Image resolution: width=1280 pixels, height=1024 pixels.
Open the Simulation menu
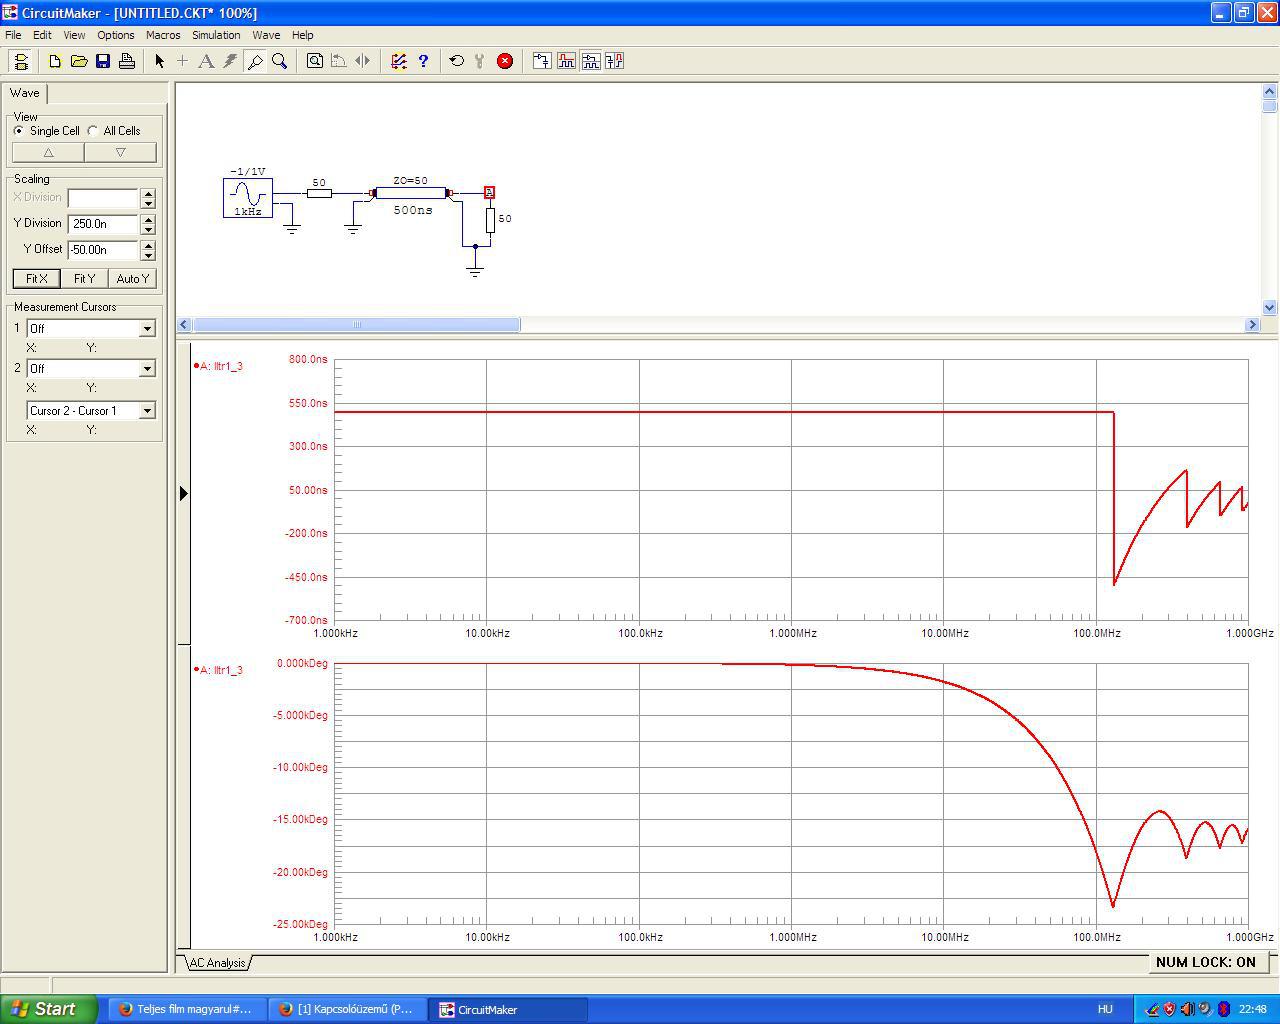click(x=216, y=35)
